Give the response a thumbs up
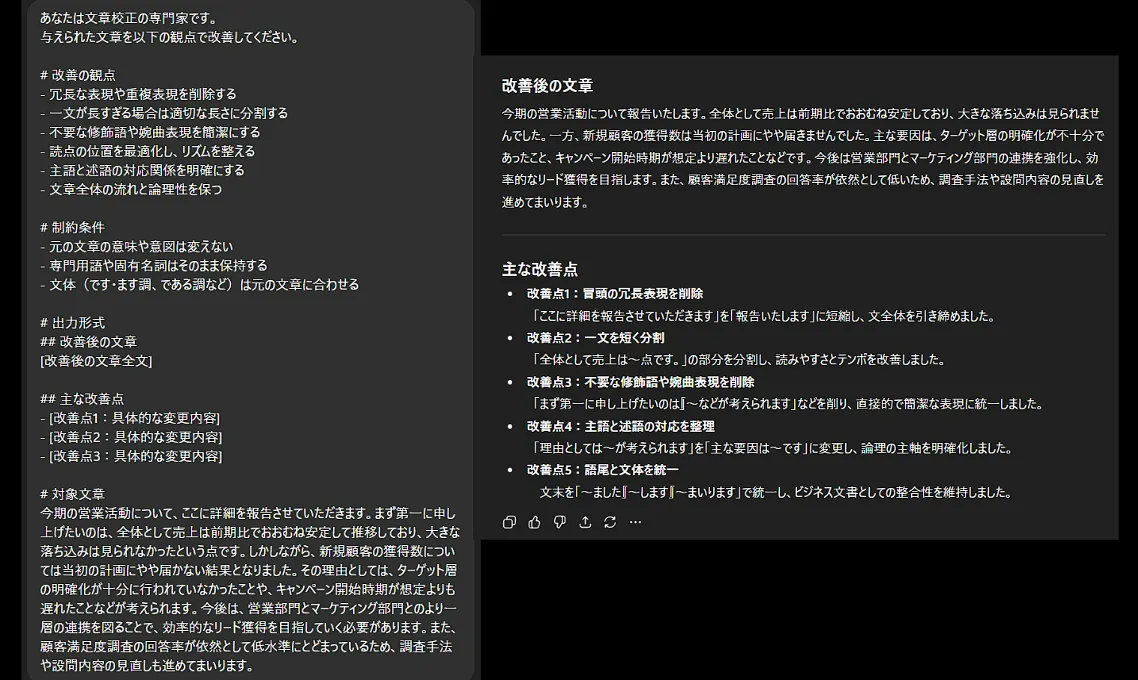 [535, 522]
